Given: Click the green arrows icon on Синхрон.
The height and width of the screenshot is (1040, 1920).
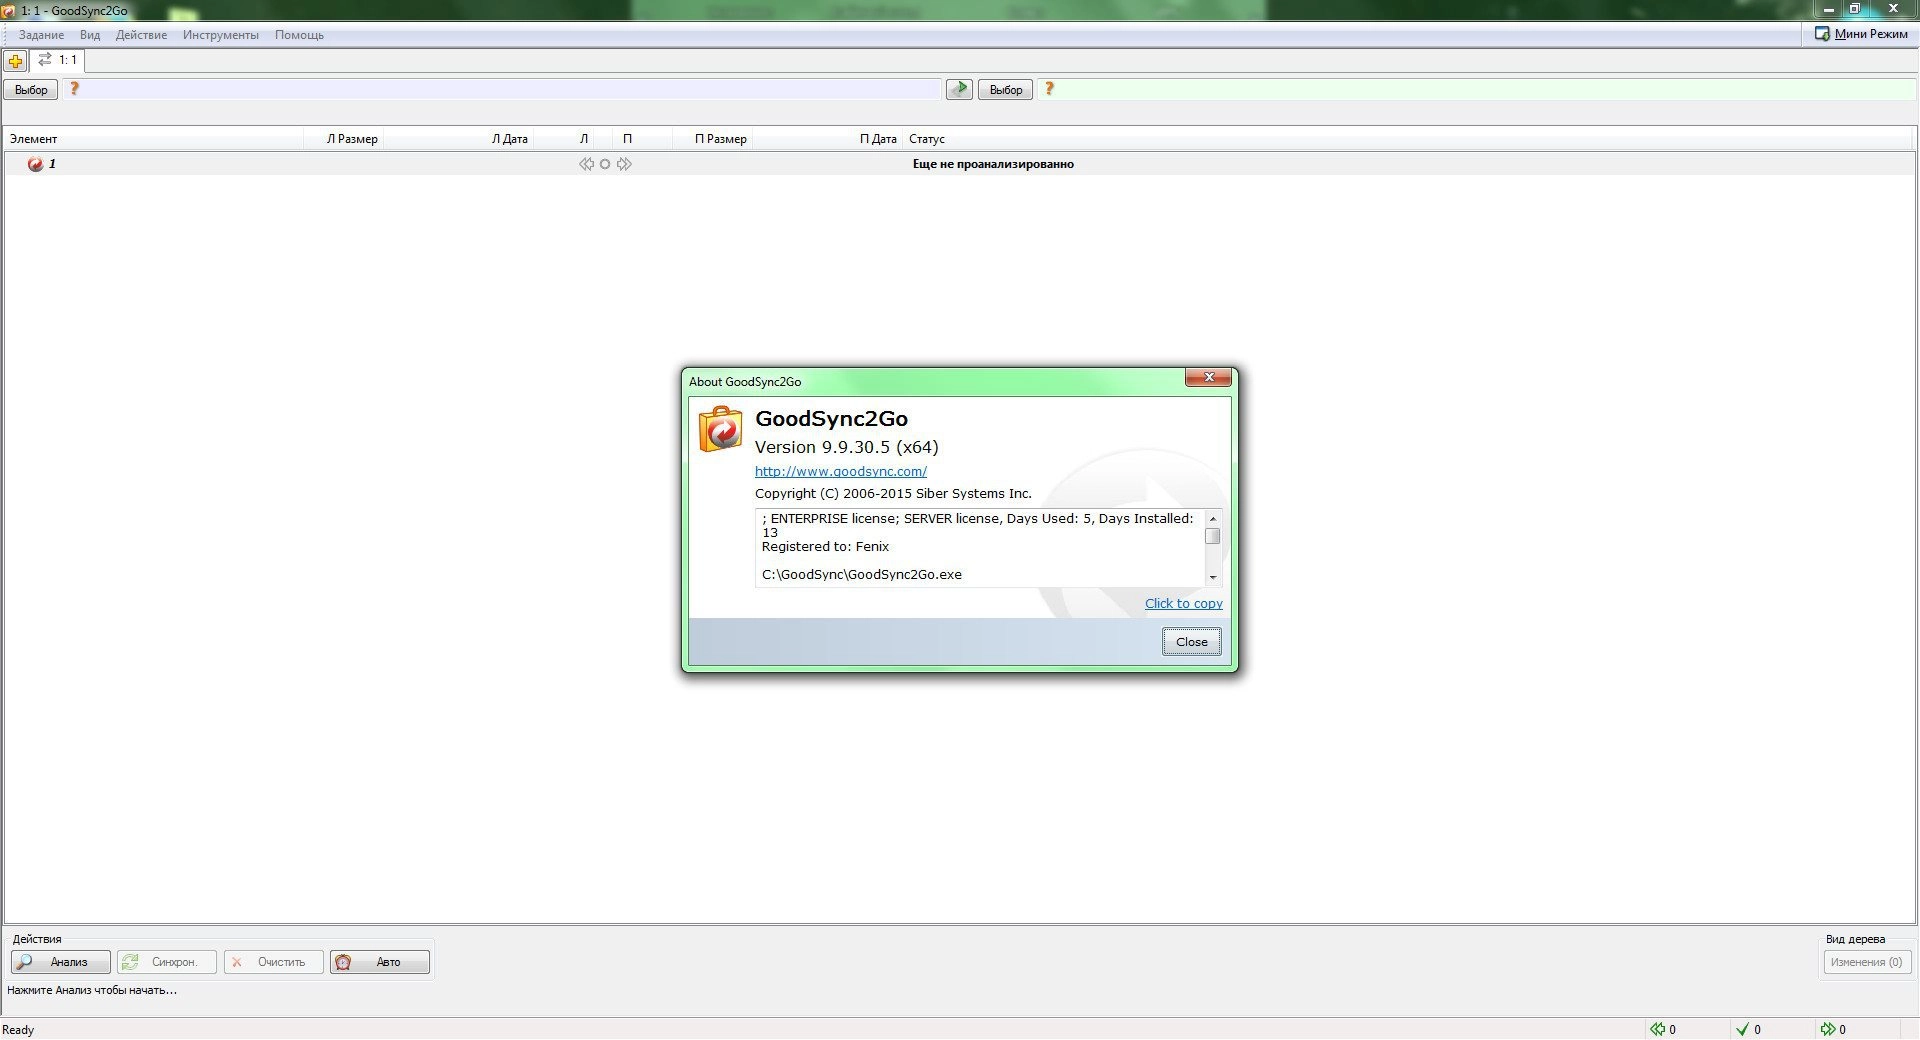Looking at the screenshot, I should [129, 962].
